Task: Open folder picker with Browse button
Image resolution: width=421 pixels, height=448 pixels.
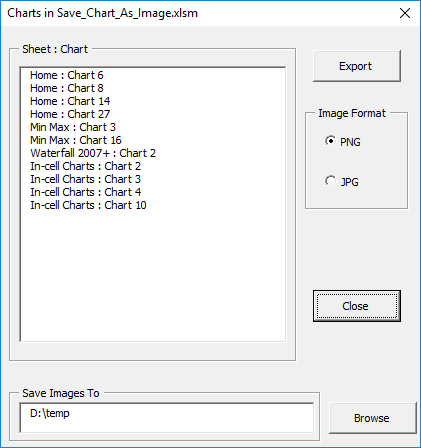Action: pyautogui.click(x=373, y=418)
